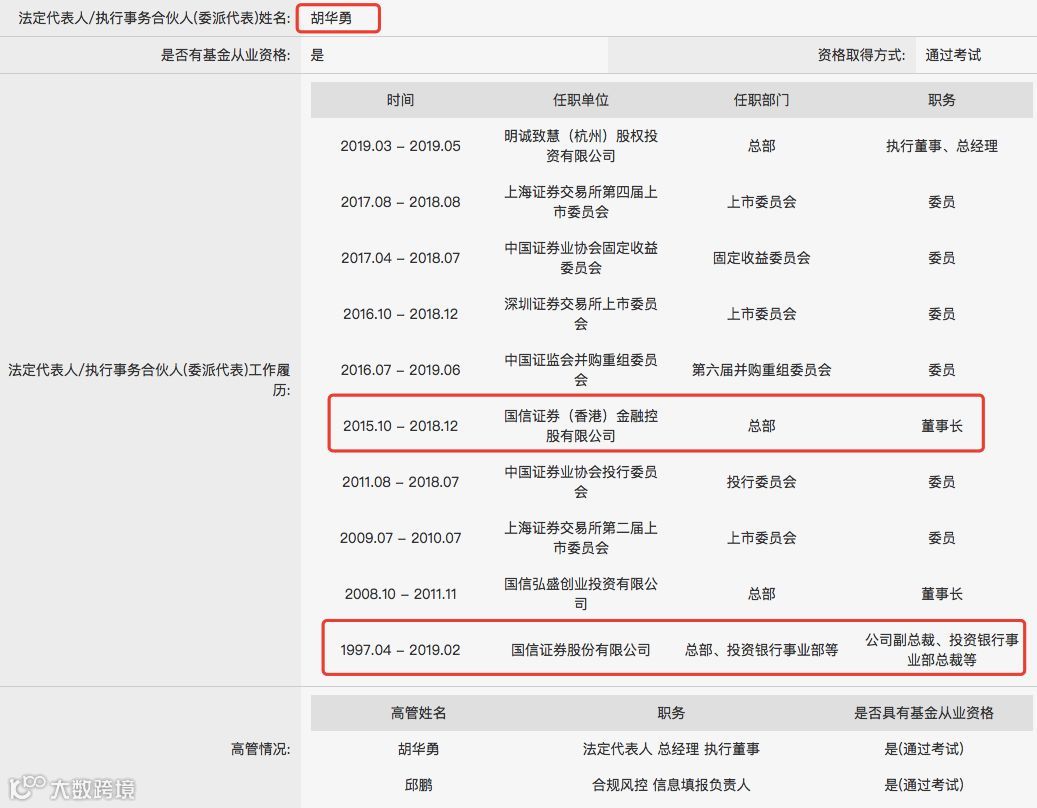Image resolution: width=1037 pixels, height=808 pixels.
Task: Click 中国证券业协会固定收益委员会 cell
Action: click(581, 258)
